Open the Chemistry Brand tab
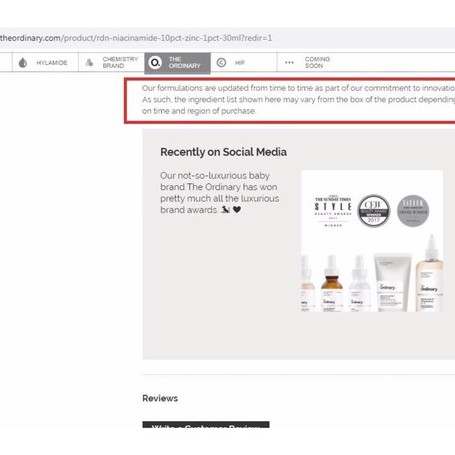The height and width of the screenshot is (455, 455). coord(112,62)
